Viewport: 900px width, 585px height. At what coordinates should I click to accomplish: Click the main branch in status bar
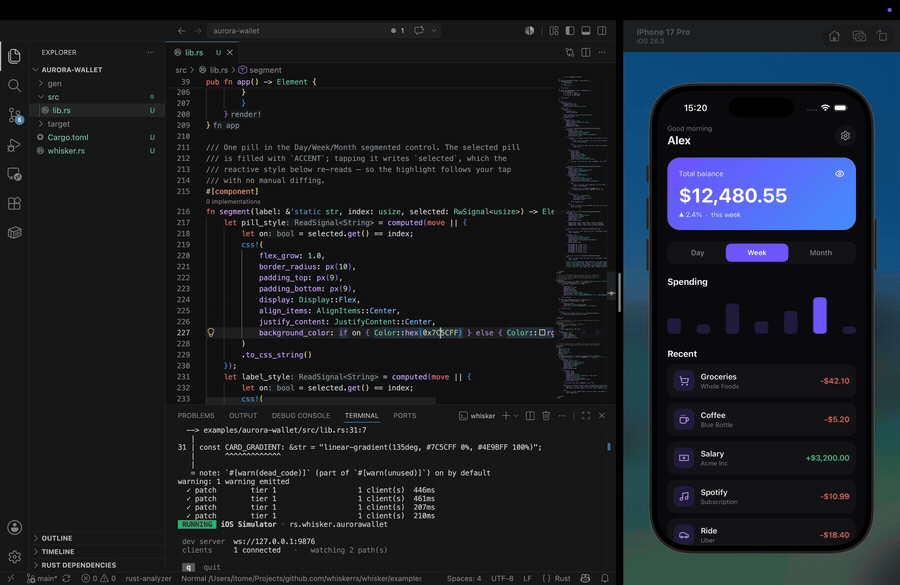click(42, 578)
